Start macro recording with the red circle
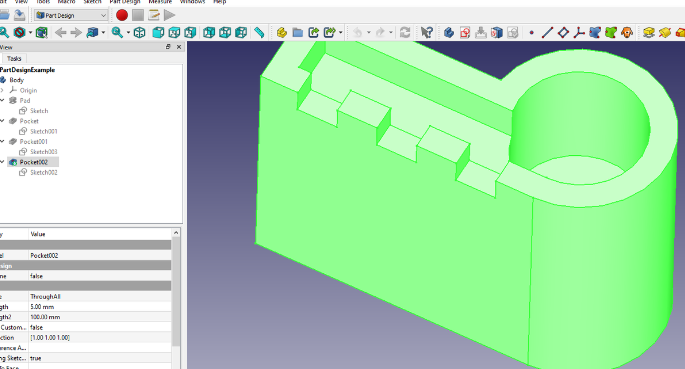 click(x=122, y=15)
